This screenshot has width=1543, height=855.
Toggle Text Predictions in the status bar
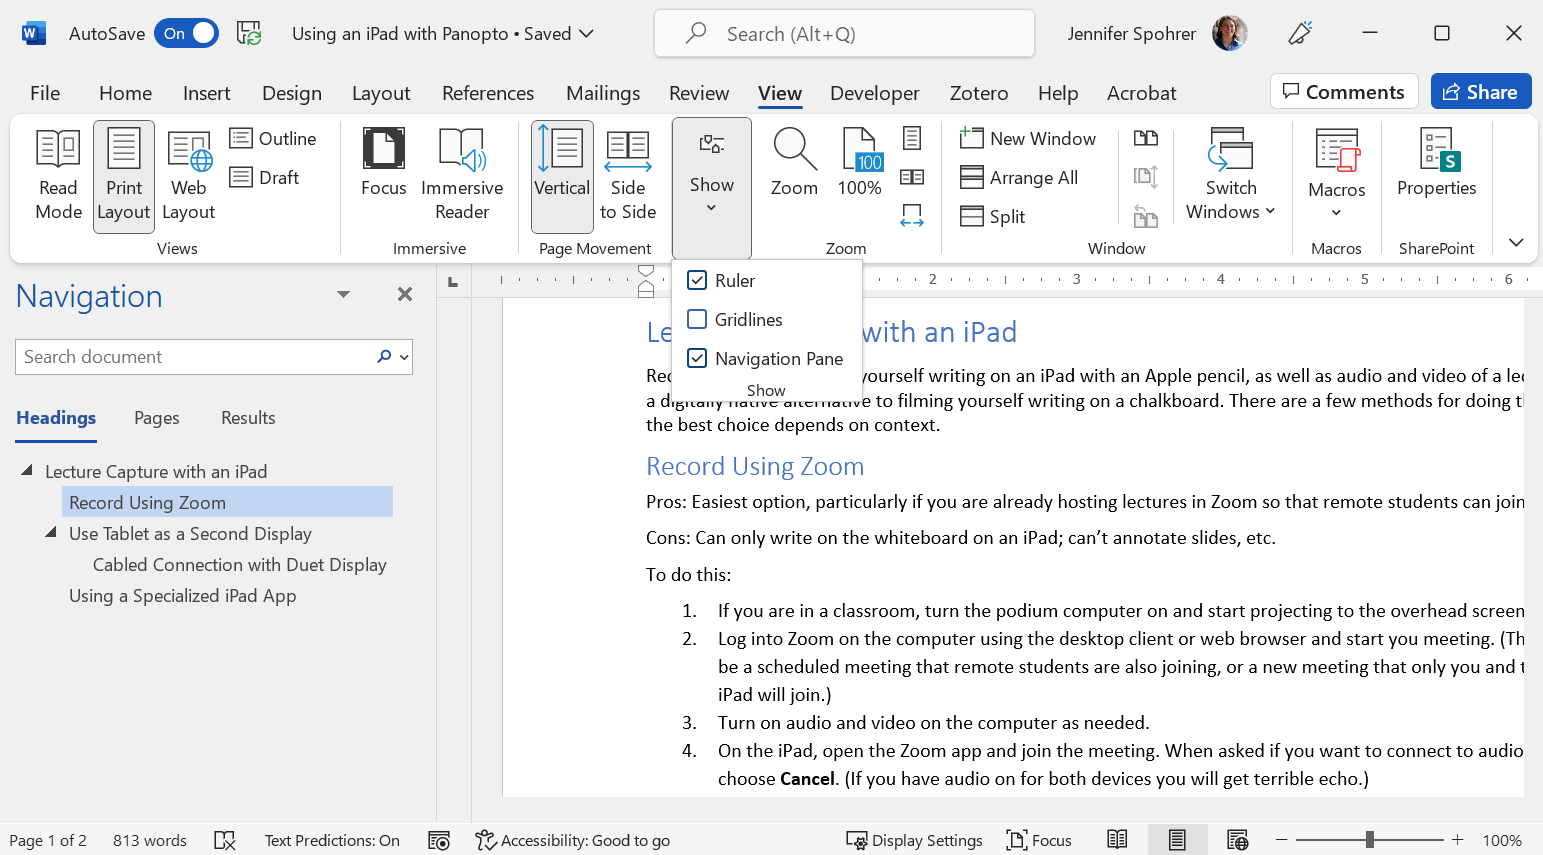[x=332, y=840]
